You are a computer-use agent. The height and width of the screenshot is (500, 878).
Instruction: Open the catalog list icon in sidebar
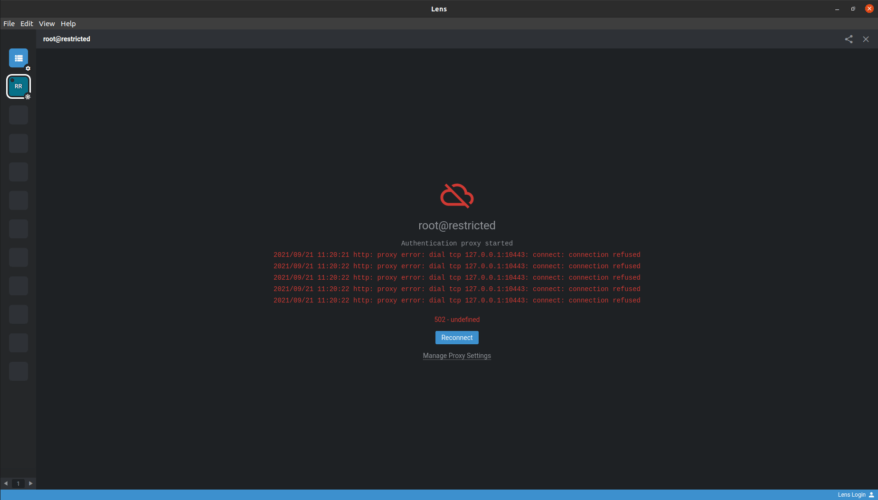pos(18,58)
